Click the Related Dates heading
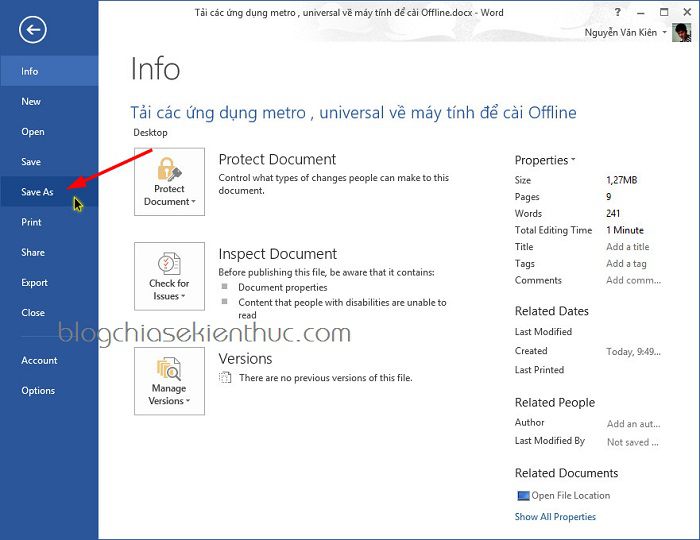700x540 pixels. tap(551, 311)
